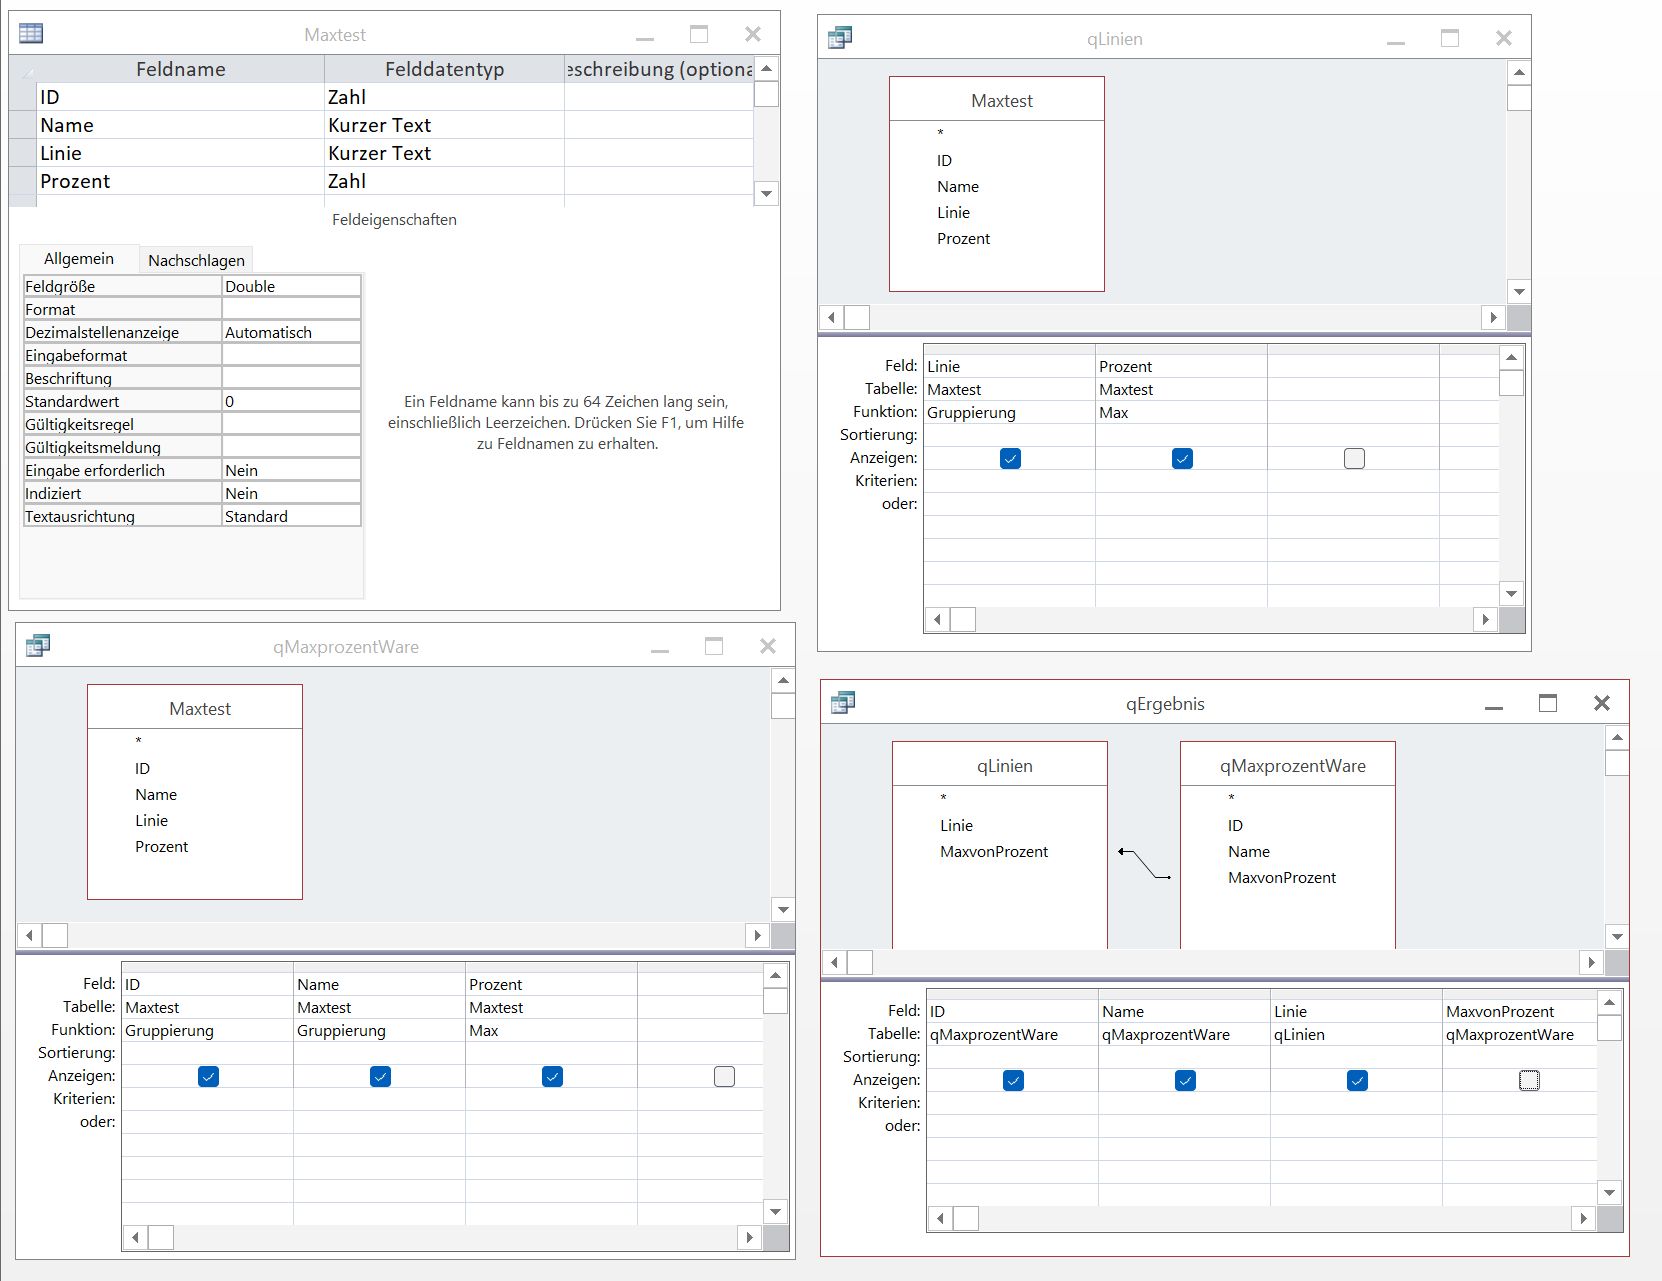
Task: Open Dezimalstellenanzeige Automatisch dropdown
Action: tap(291, 332)
